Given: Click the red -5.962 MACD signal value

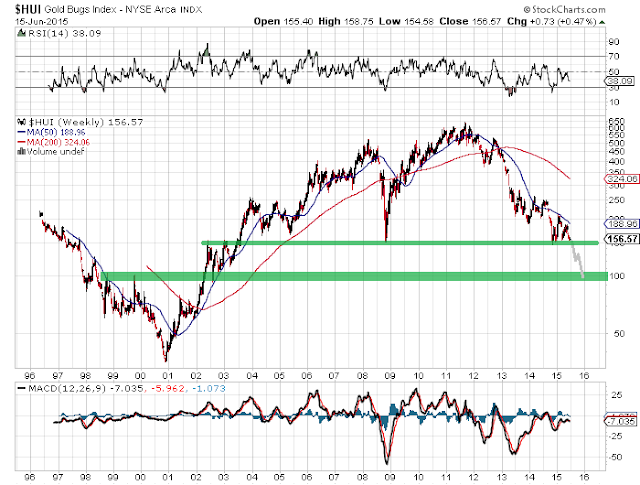Looking at the screenshot, I should tap(168, 388).
